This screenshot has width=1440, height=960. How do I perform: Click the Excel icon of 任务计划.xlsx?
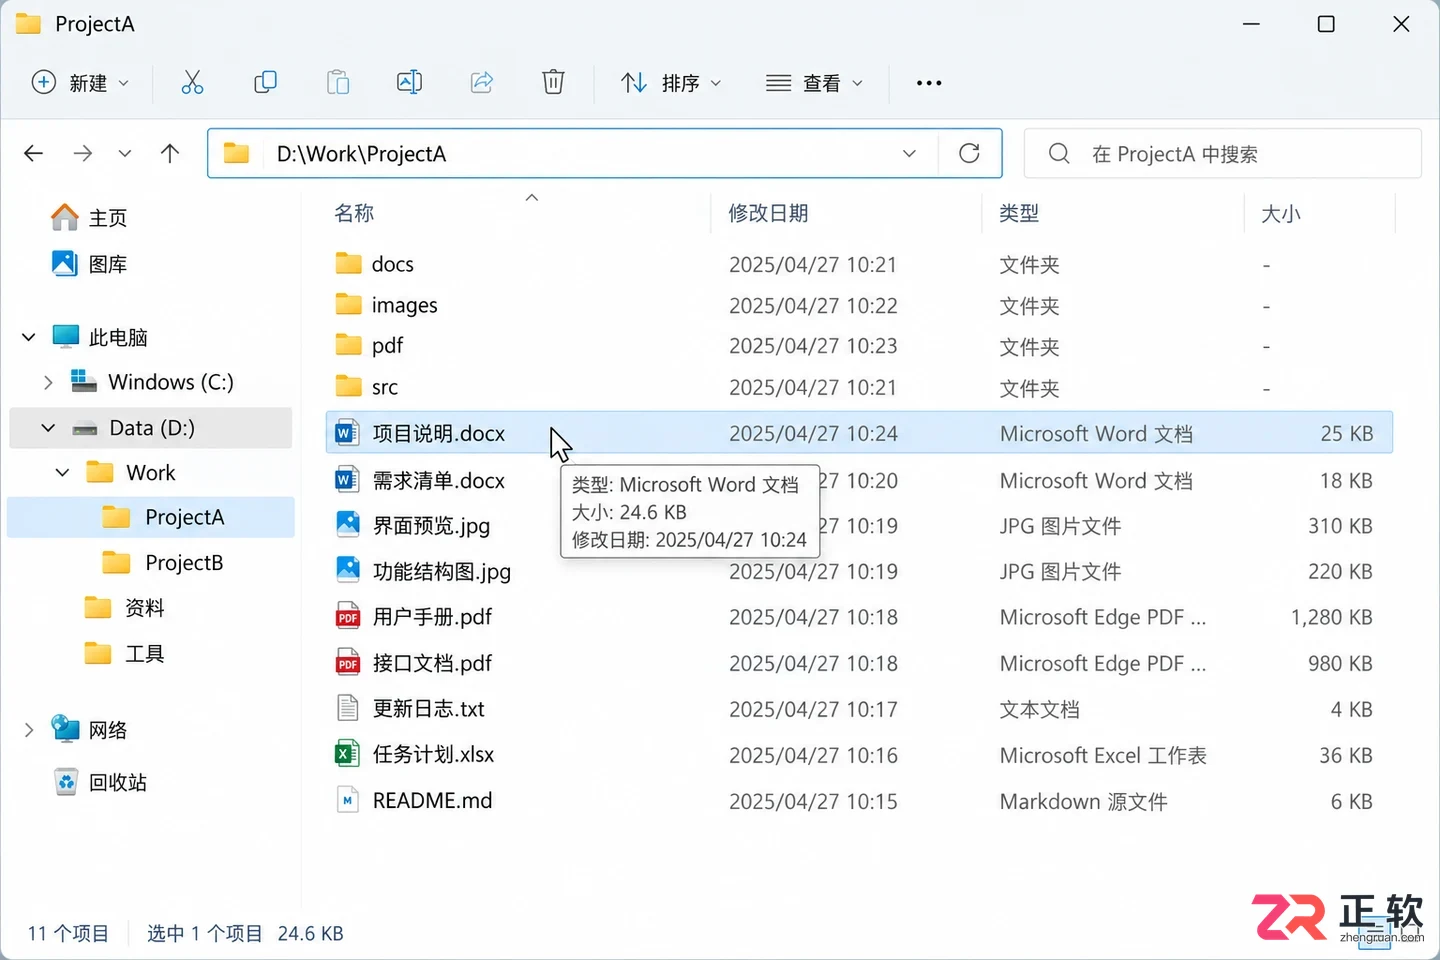click(346, 754)
